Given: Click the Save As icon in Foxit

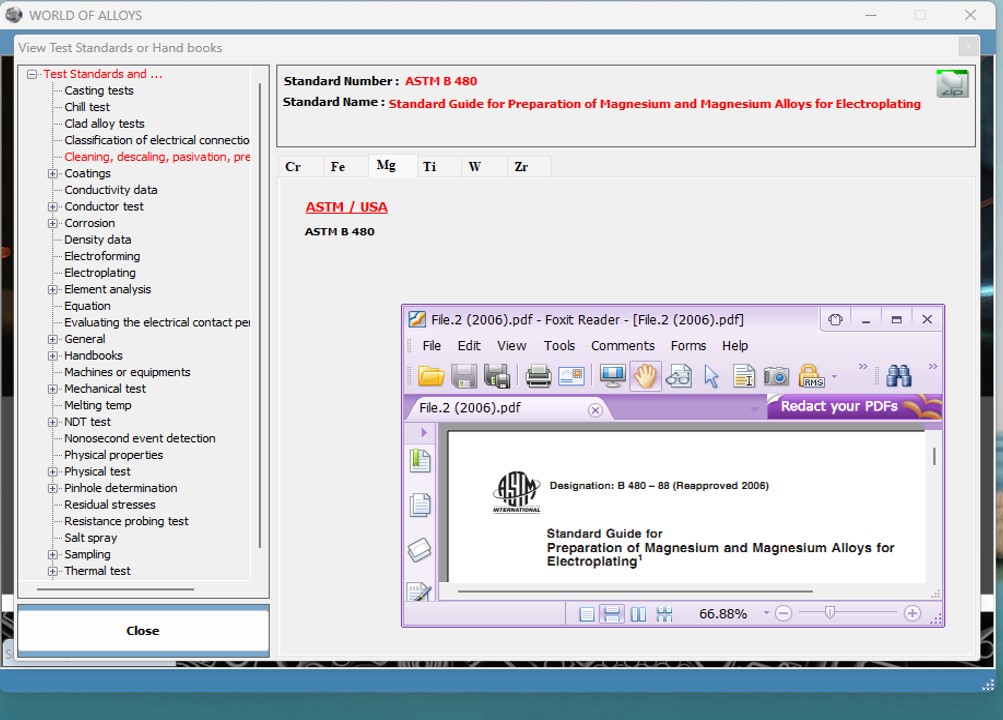Looking at the screenshot, I should click(x=497, y=376).
